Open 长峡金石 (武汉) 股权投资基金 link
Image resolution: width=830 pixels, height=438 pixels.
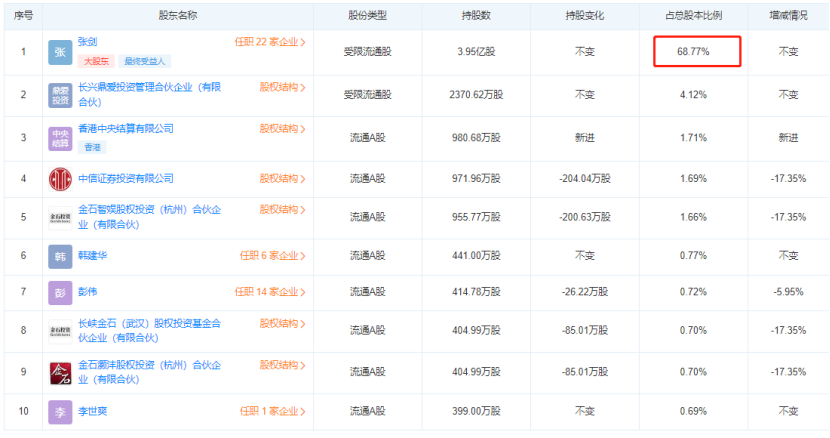[149, 330]
